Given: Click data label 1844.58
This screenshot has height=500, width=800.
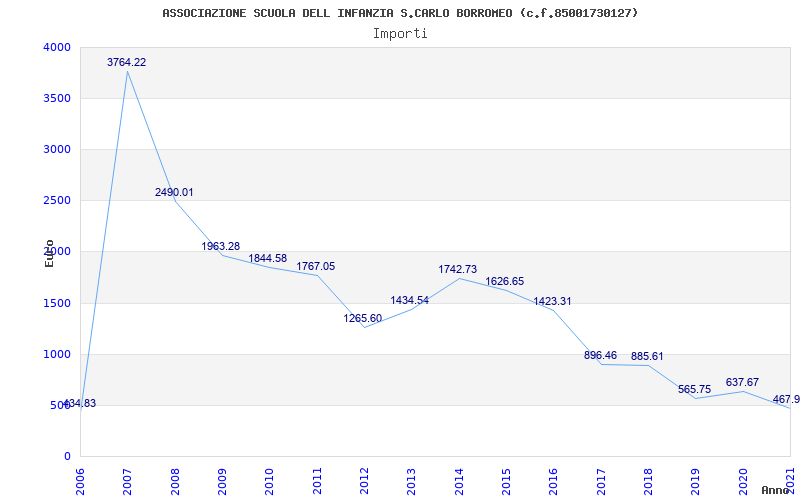Looking at the screenshot, I should click(x=268, y=258).
